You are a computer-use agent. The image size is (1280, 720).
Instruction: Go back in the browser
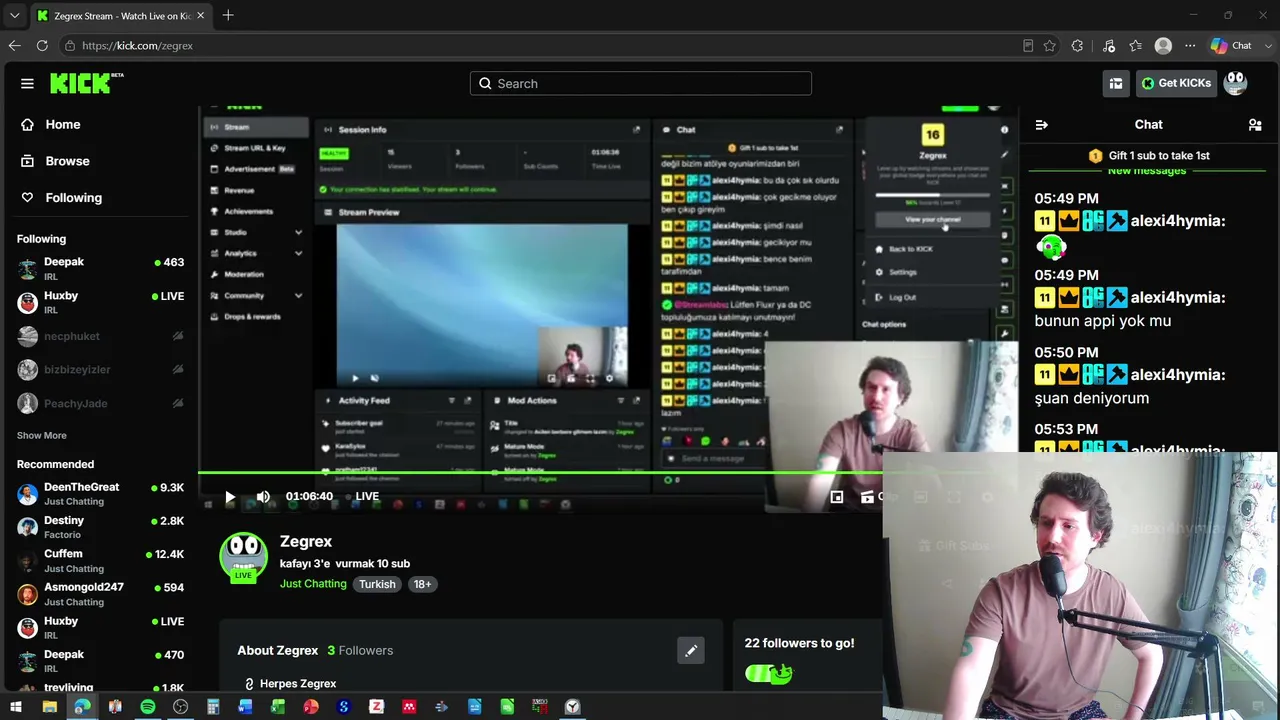click(x=14, y=46)
